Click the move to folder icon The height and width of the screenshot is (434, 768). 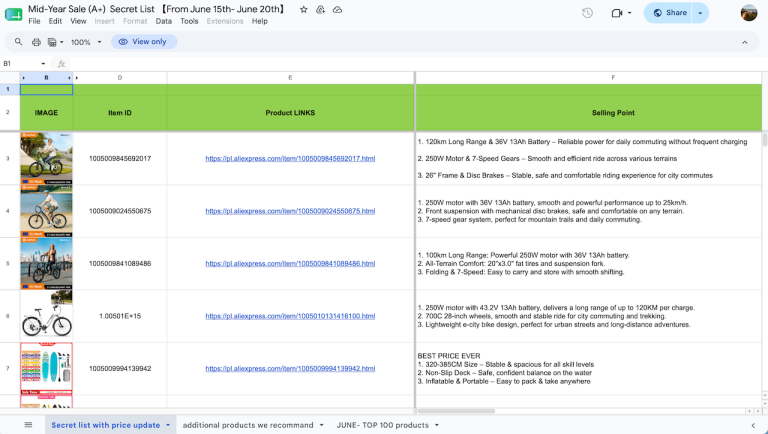(x=320, y=9)
